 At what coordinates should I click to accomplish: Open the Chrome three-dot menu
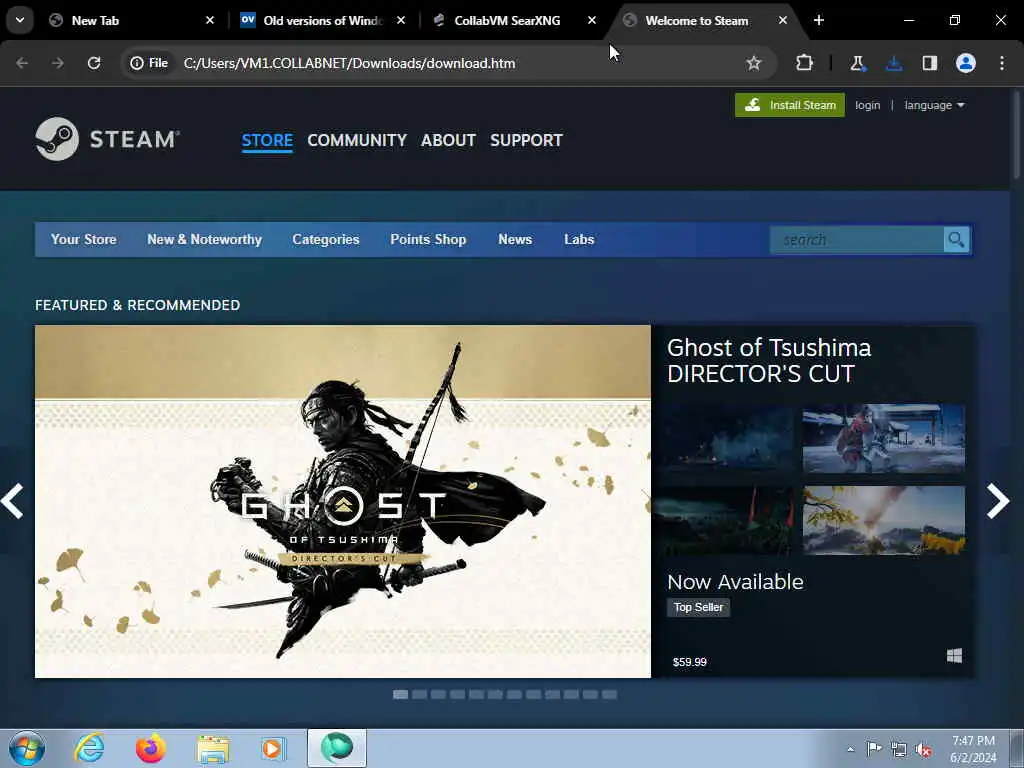[1002, 63]
